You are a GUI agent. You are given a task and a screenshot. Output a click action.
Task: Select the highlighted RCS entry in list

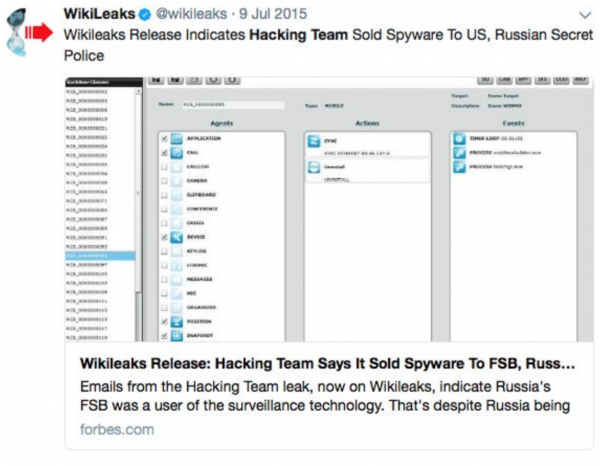(x=96, y=255)
